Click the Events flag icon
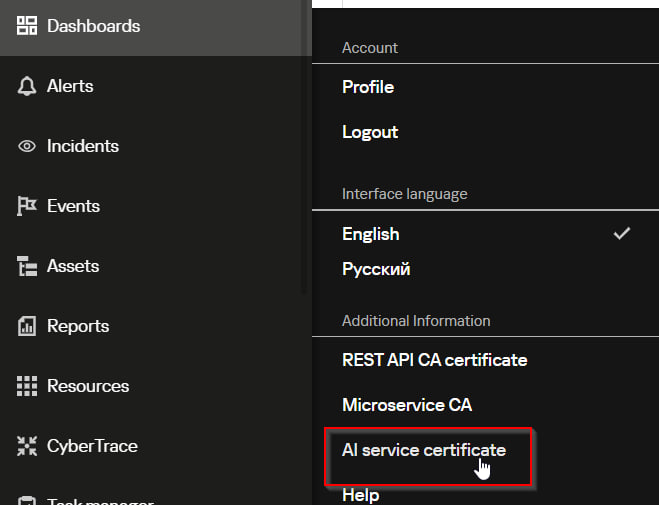Viewport: 659px width, 505px height. click(27, 206)
